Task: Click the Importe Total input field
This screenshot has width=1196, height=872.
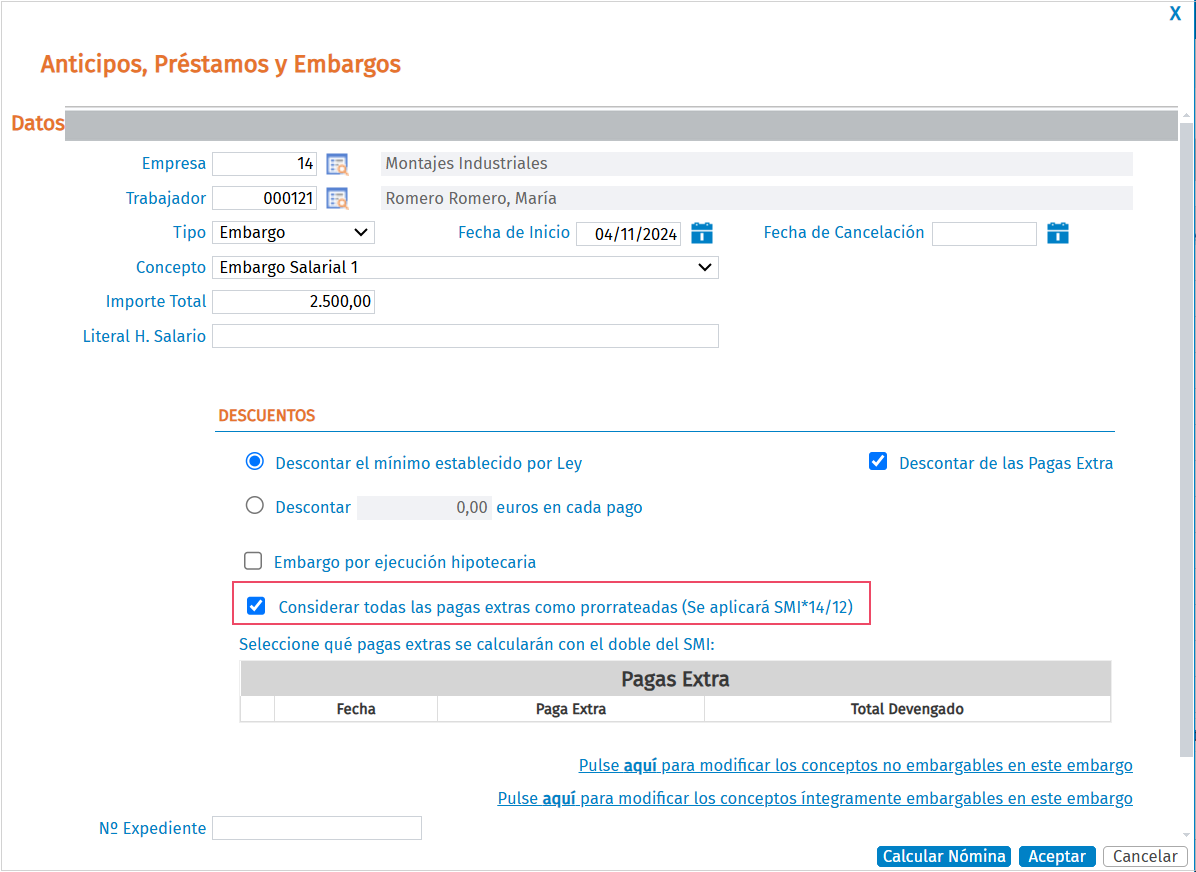Action: tap(293, 302)
